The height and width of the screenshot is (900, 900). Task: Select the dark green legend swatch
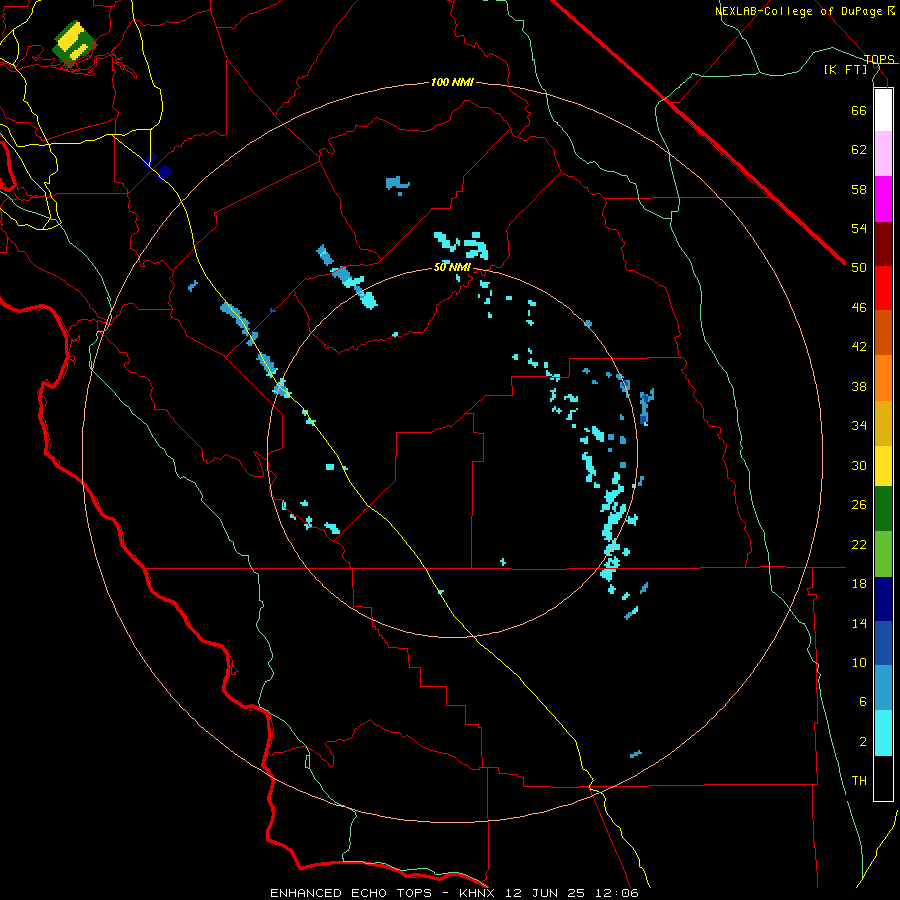(883, 509)
